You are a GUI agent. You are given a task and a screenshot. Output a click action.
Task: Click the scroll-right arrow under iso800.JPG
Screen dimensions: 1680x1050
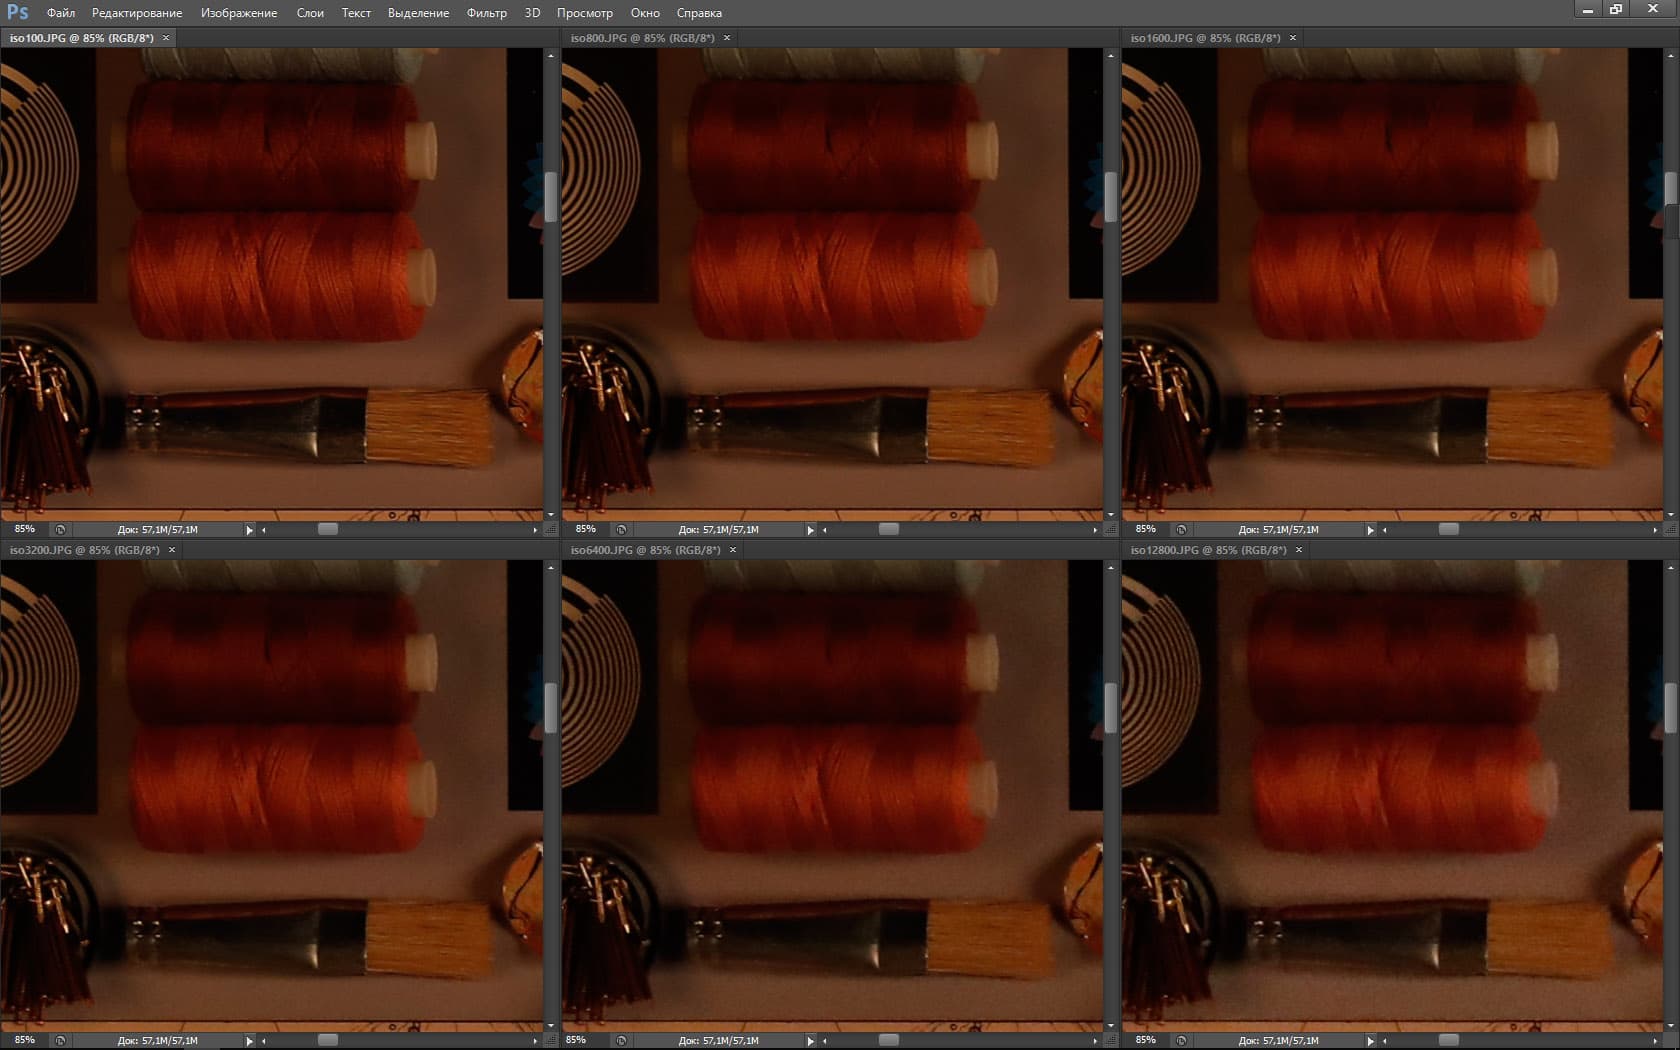(x=1095, y=530)
